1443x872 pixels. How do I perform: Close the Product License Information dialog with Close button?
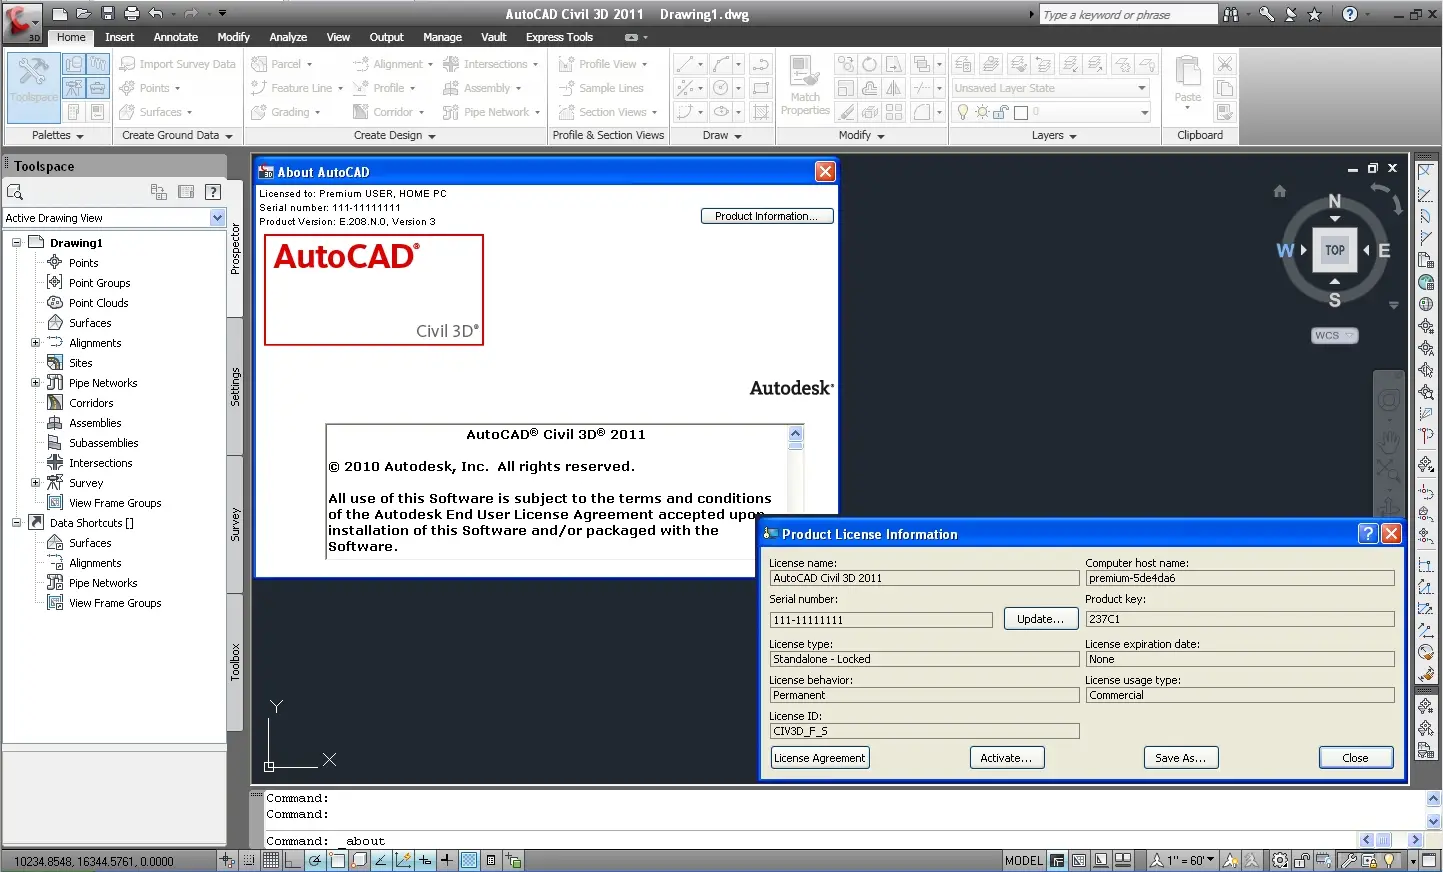tap(1355, 758)
